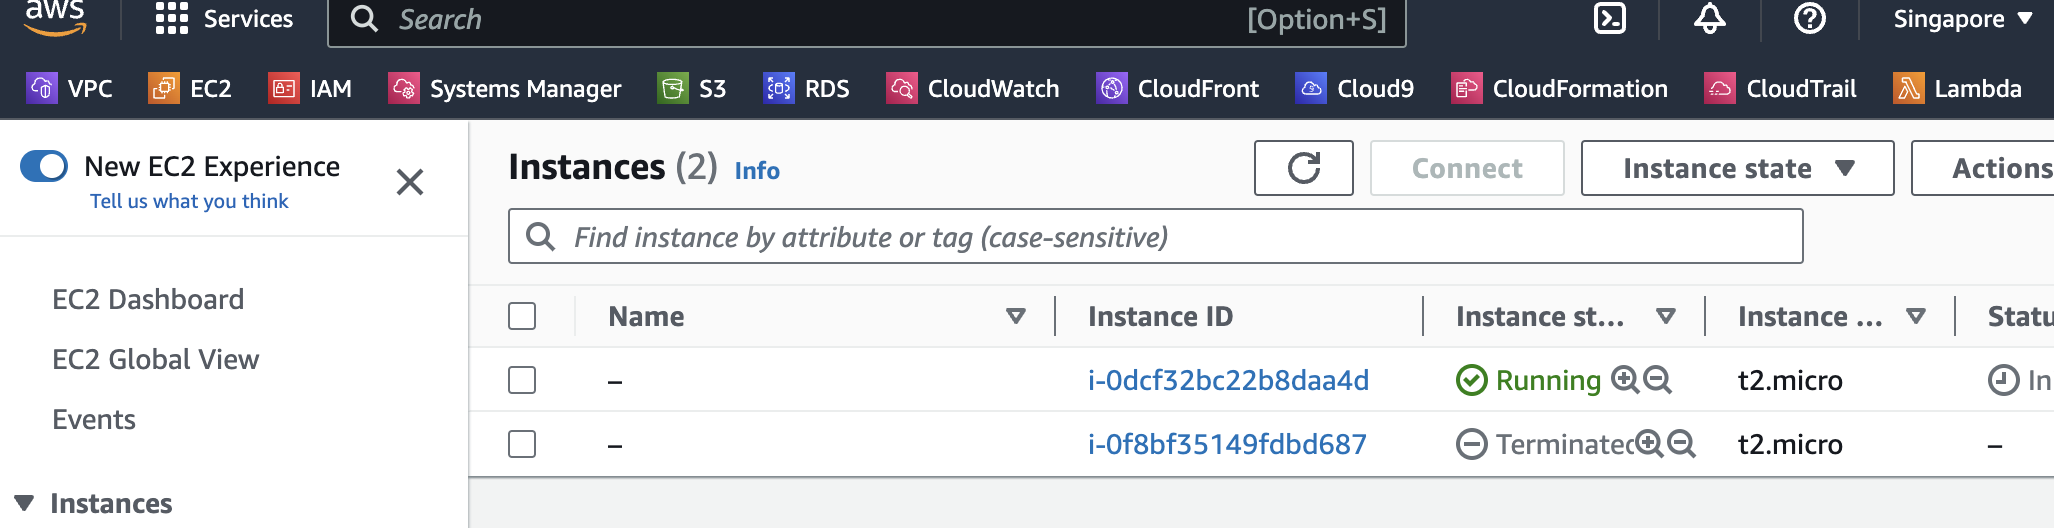Toggle New EC2 Experience switch

(x=44, y=166)
